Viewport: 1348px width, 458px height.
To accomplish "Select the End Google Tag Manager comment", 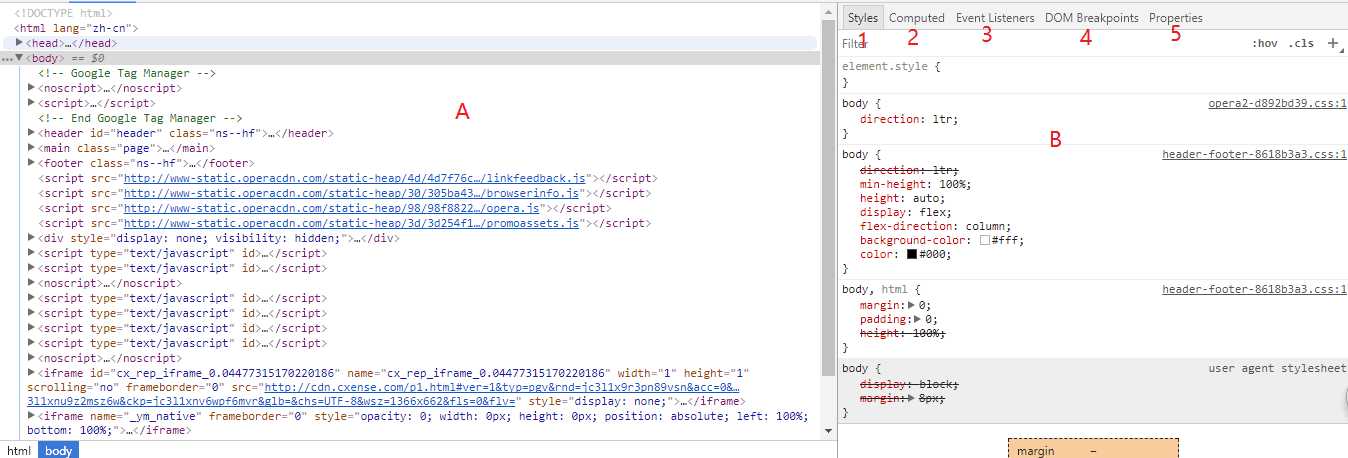I will click(x=140, y=118).
